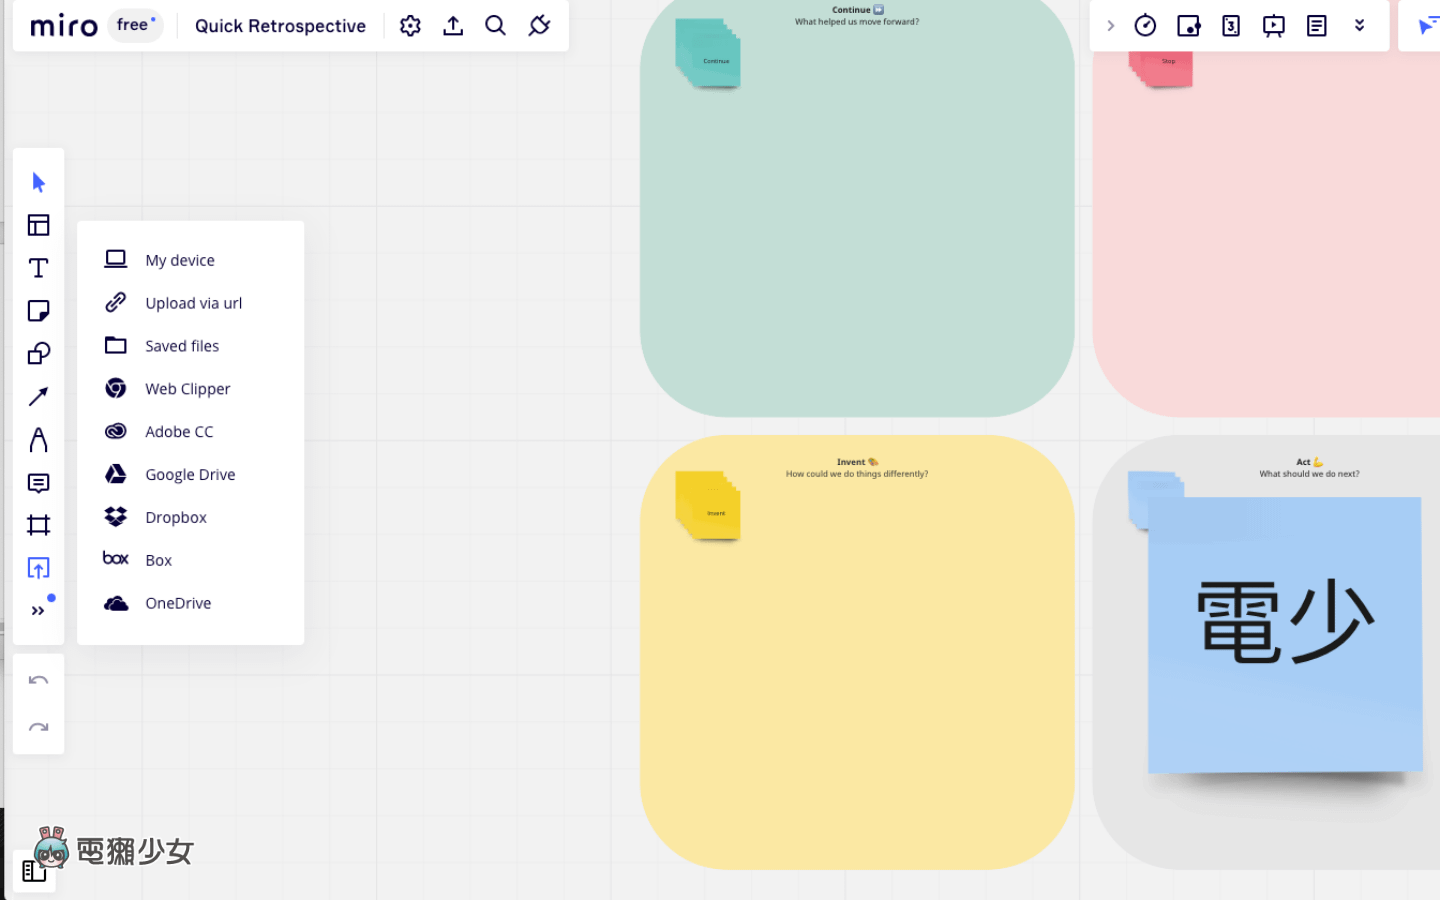
Task: Select the Shapes tool
Action: [38, 354]
